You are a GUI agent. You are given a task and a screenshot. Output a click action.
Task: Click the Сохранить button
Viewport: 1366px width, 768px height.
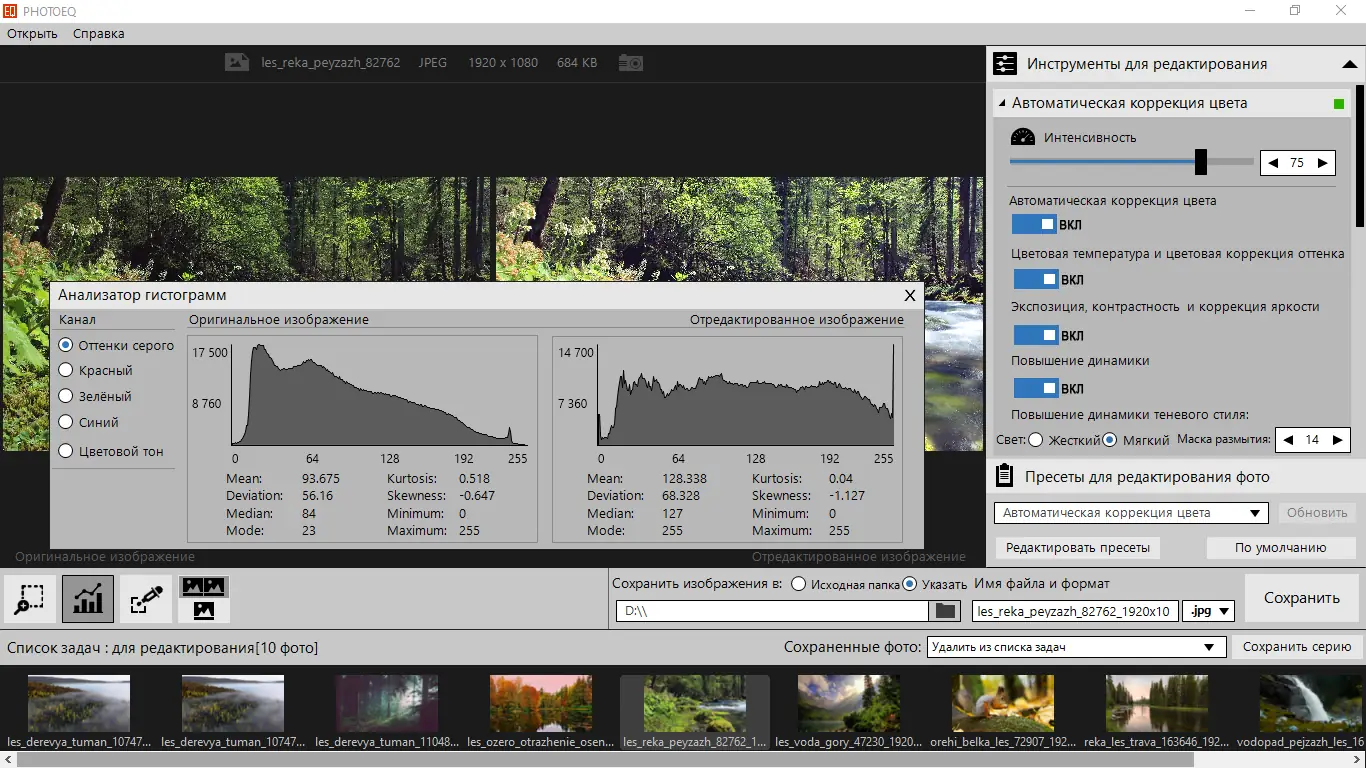tap(1302, 598)
